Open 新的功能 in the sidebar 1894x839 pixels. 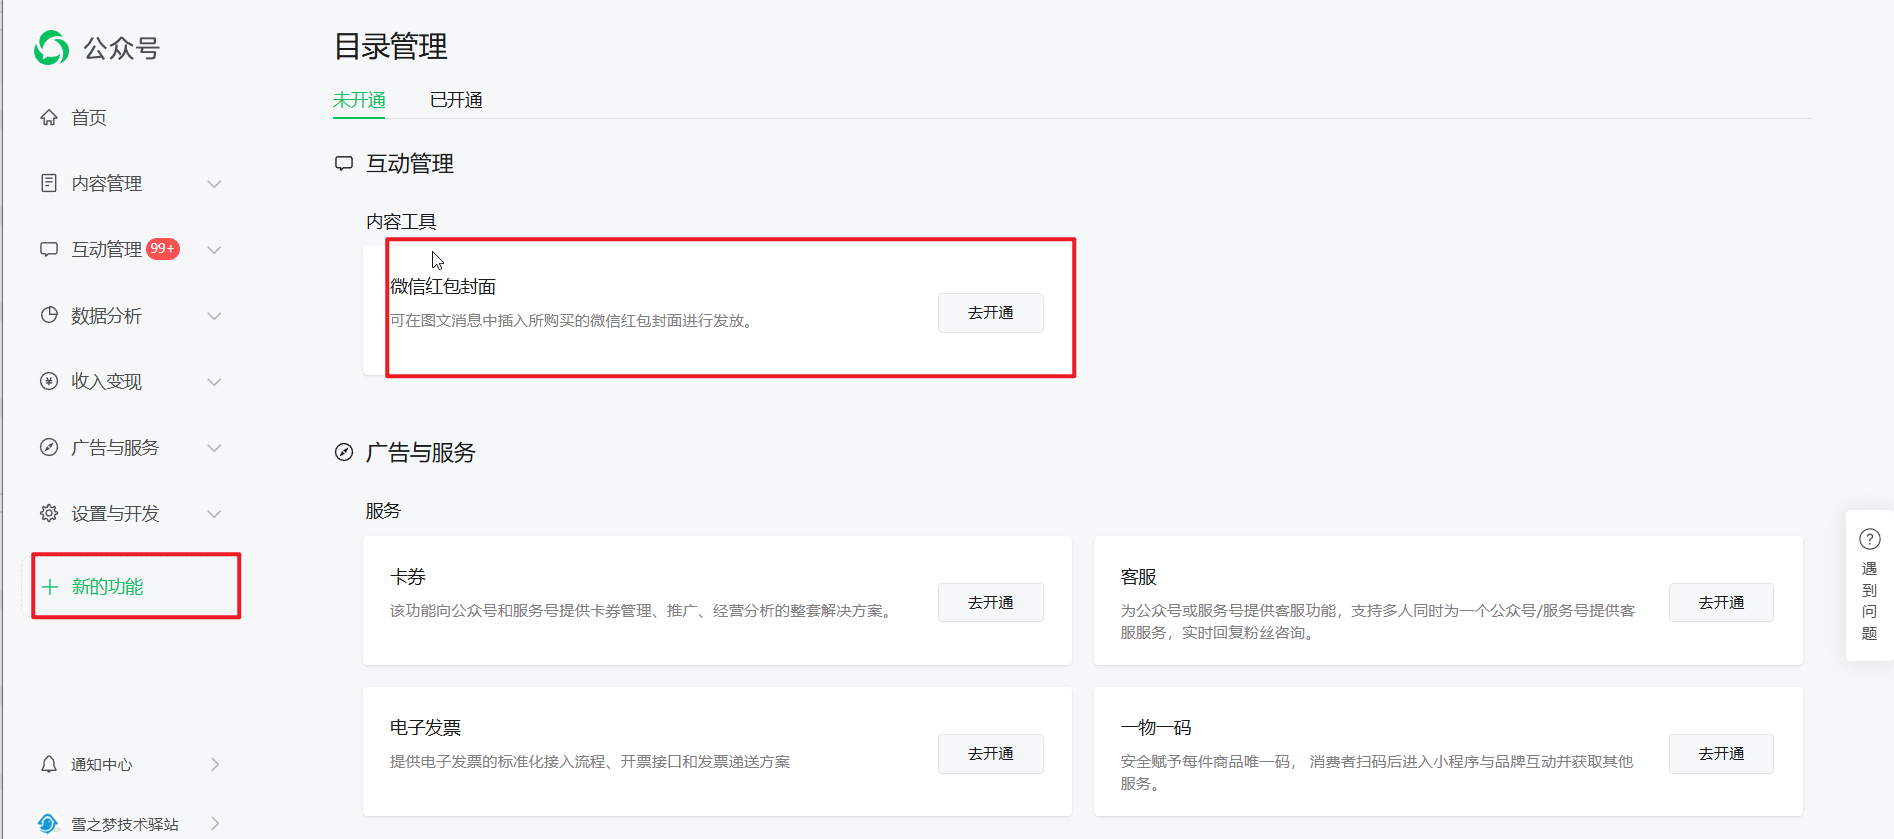107,587
